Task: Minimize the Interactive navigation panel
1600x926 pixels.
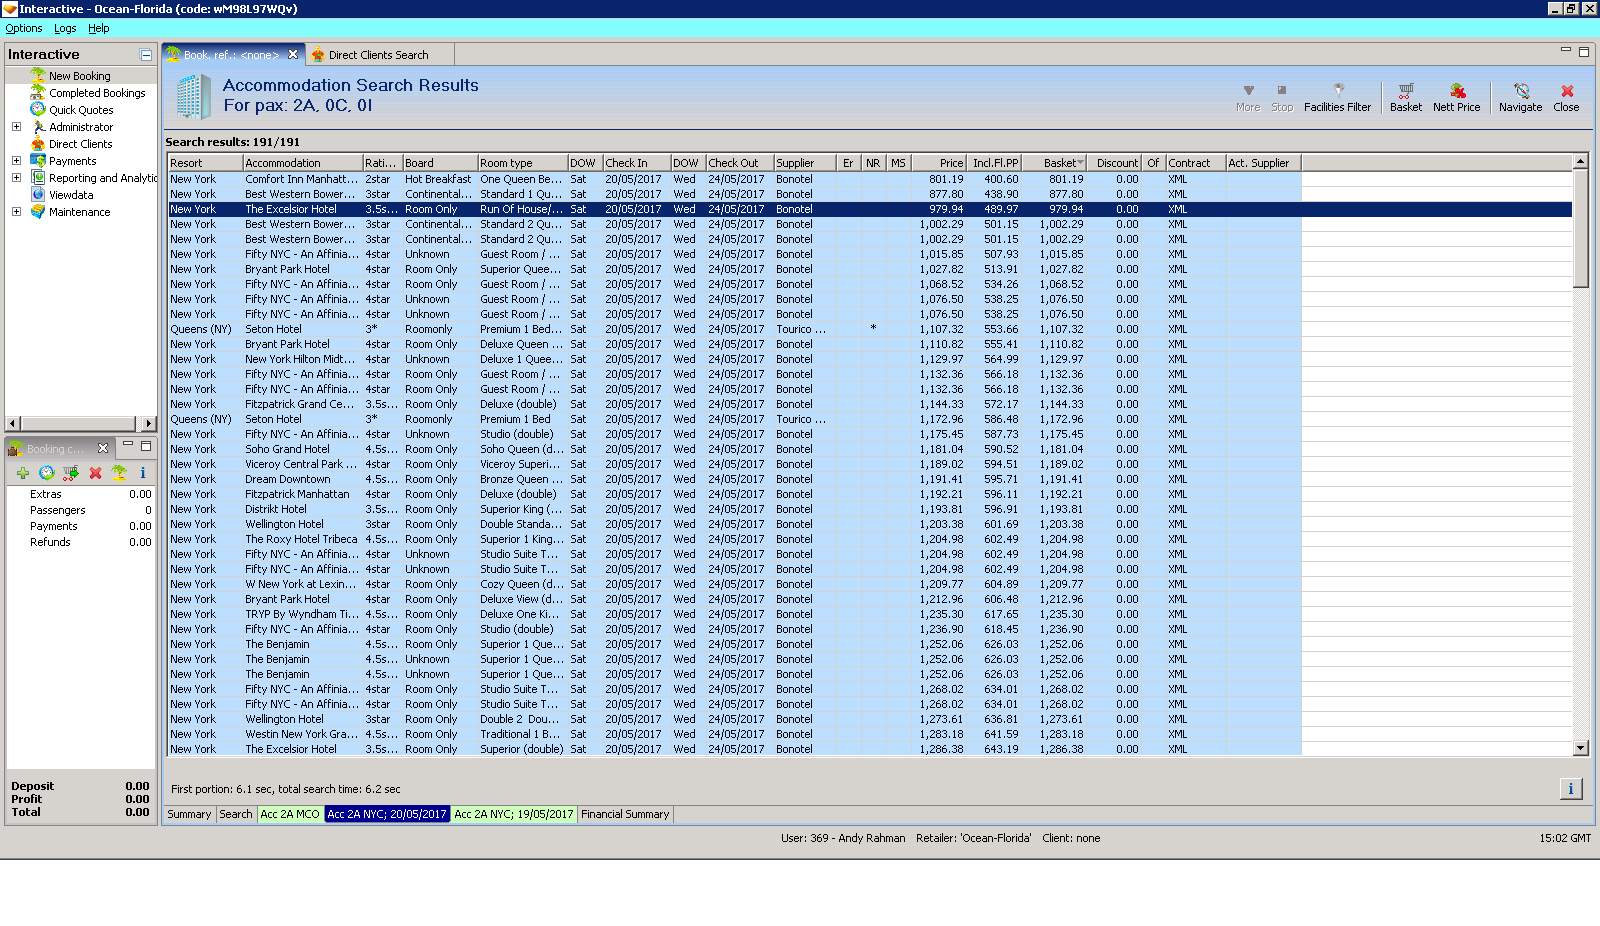Action: [x=146, y=55]
